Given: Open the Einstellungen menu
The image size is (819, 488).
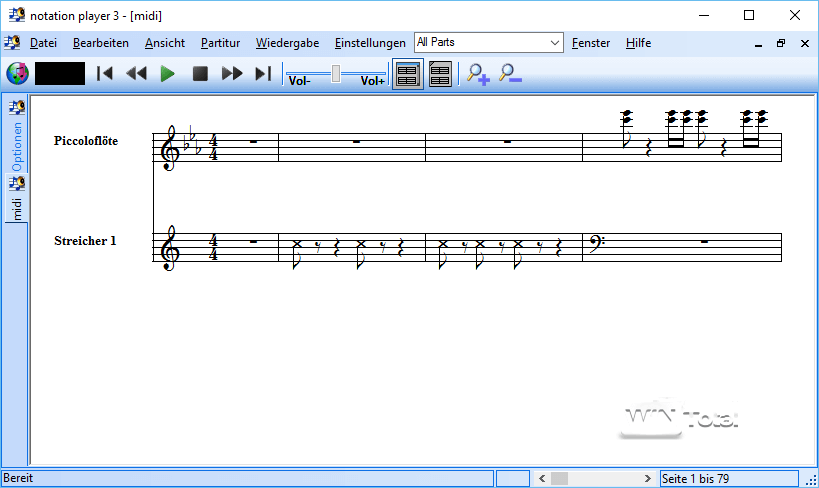Looking at the screenshot, I should click(370, 43).
